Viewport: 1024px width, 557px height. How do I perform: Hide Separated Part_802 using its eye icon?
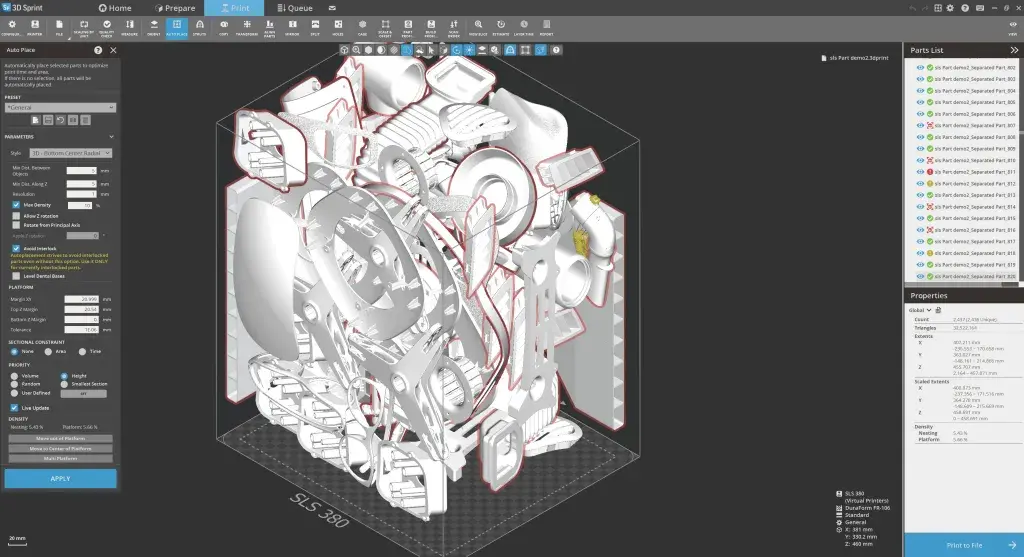click(x=920, y=67)
